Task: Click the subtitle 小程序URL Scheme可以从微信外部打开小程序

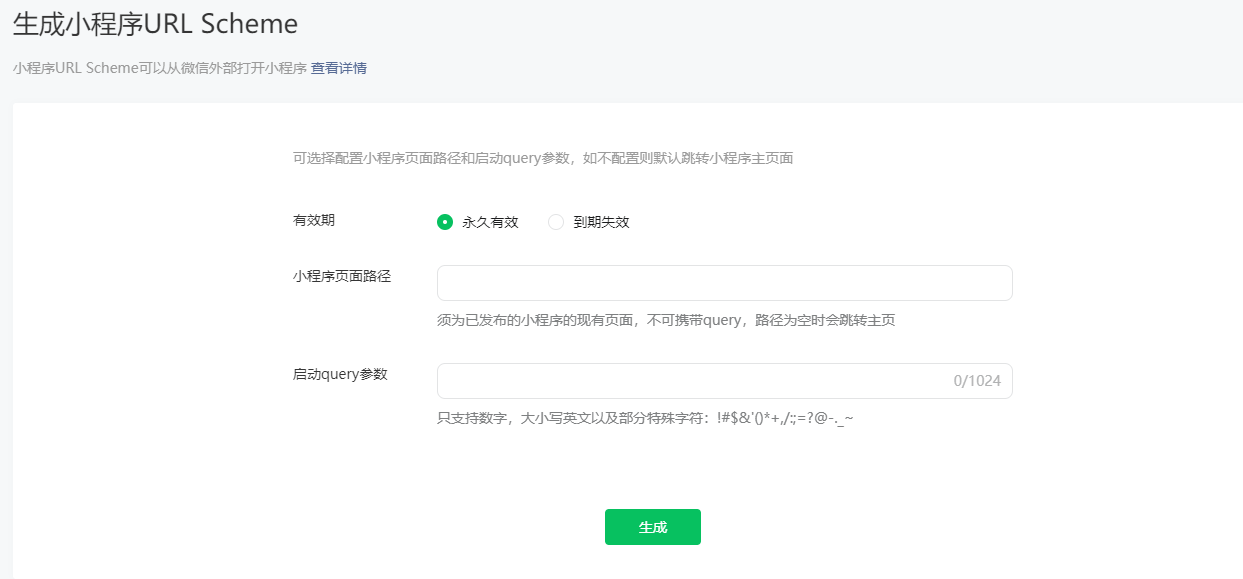Action: (160, 69)
